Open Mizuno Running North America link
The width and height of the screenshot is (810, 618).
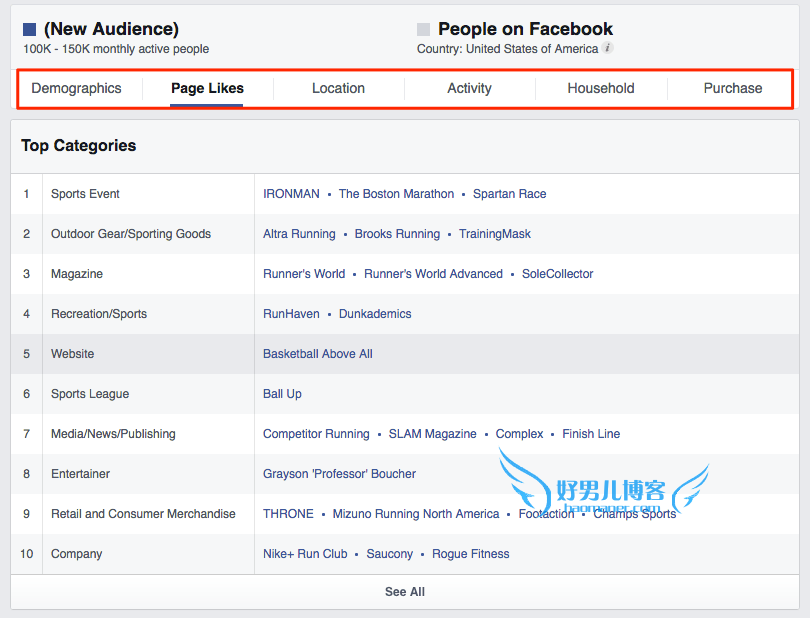416,514
